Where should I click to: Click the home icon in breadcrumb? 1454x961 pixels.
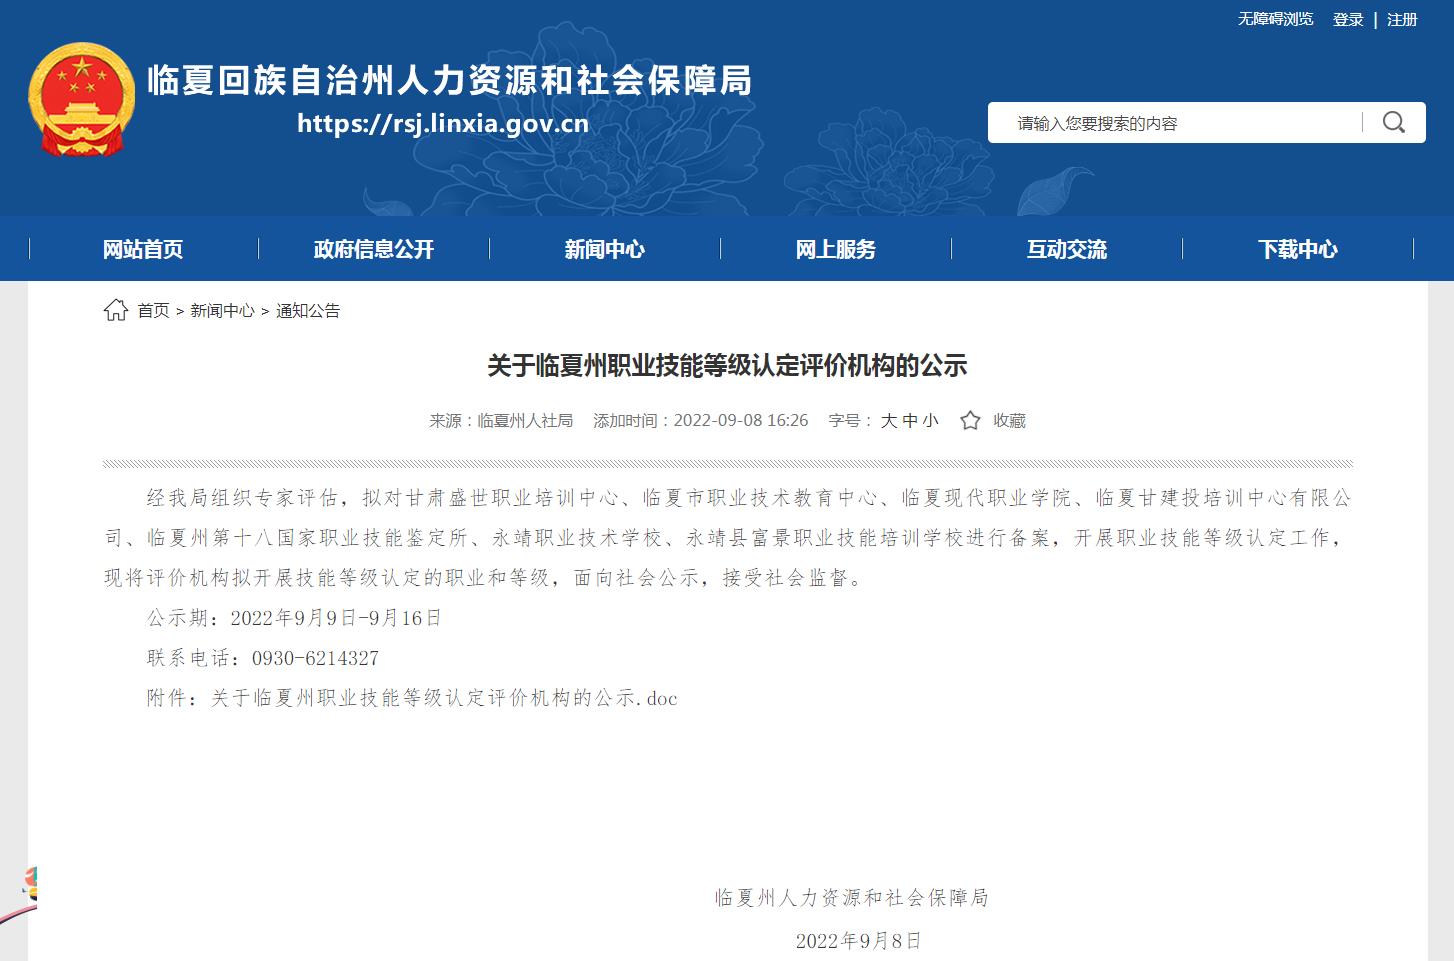(116, 311)
